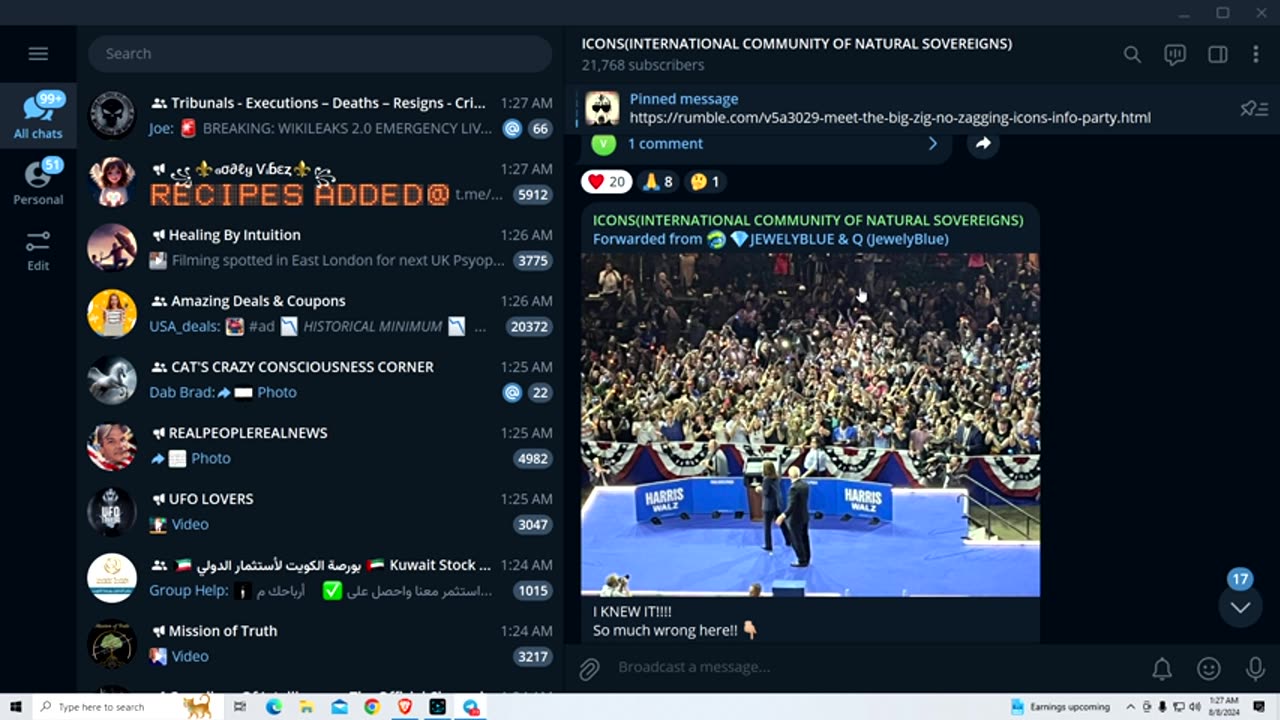Focus Broadcast a message field
This screenshot has width=1280, height=720.
pyautogui.click(x=870, y=667)
